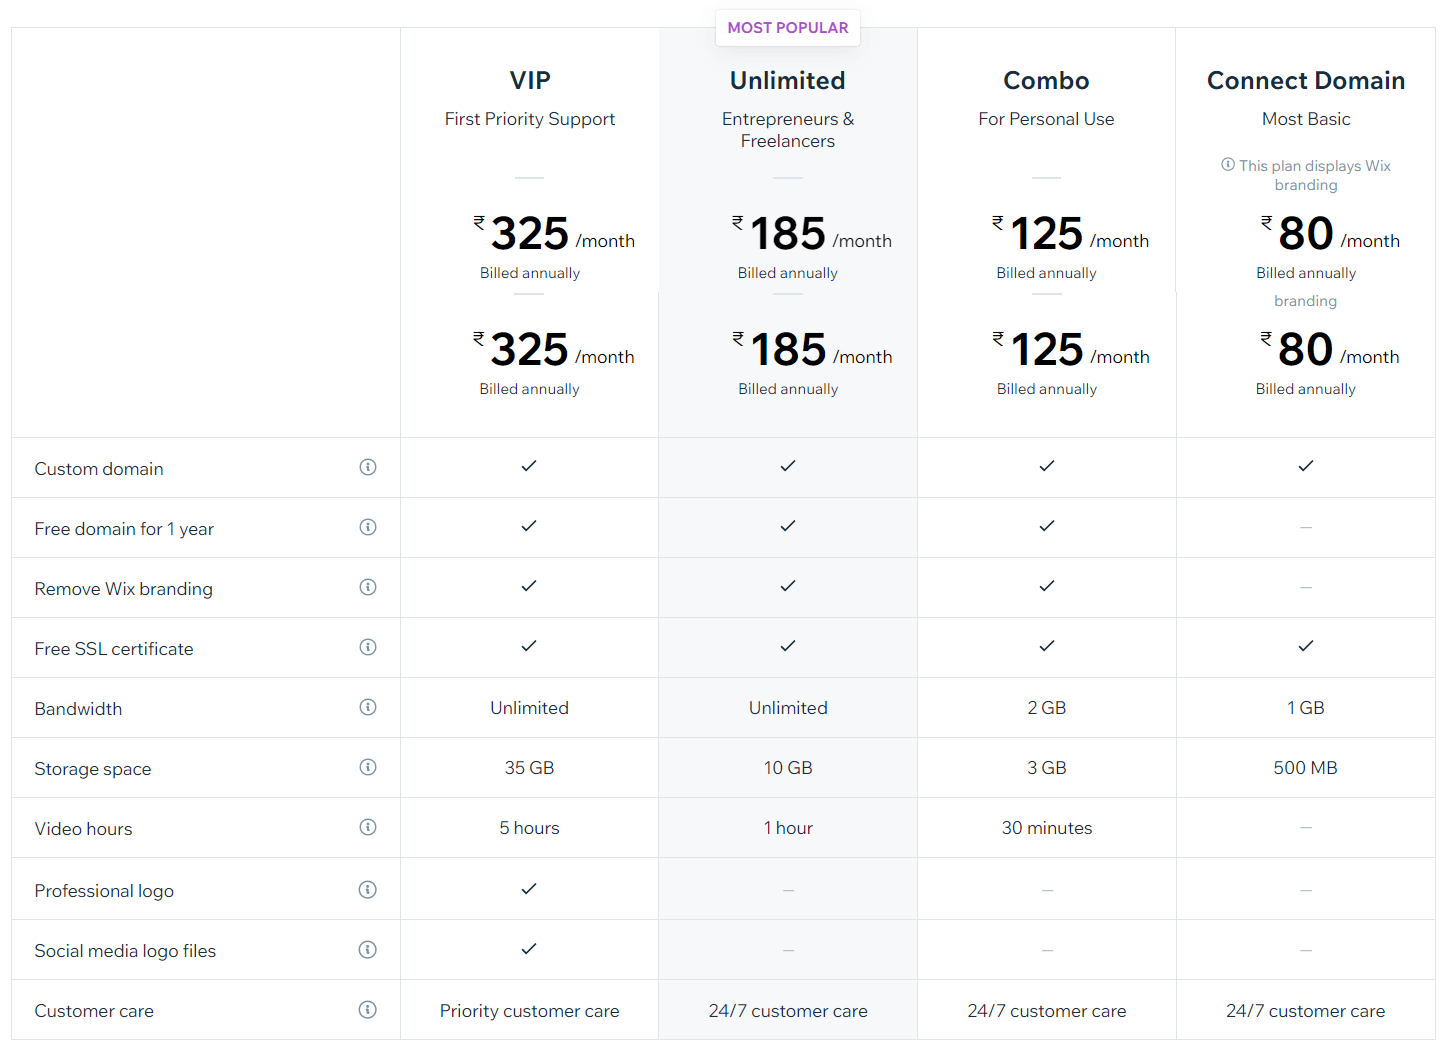Click the 80 per month Connect Domain price
Image resolution: width=1448 pixels, height=1051 pixels.
1306,234
